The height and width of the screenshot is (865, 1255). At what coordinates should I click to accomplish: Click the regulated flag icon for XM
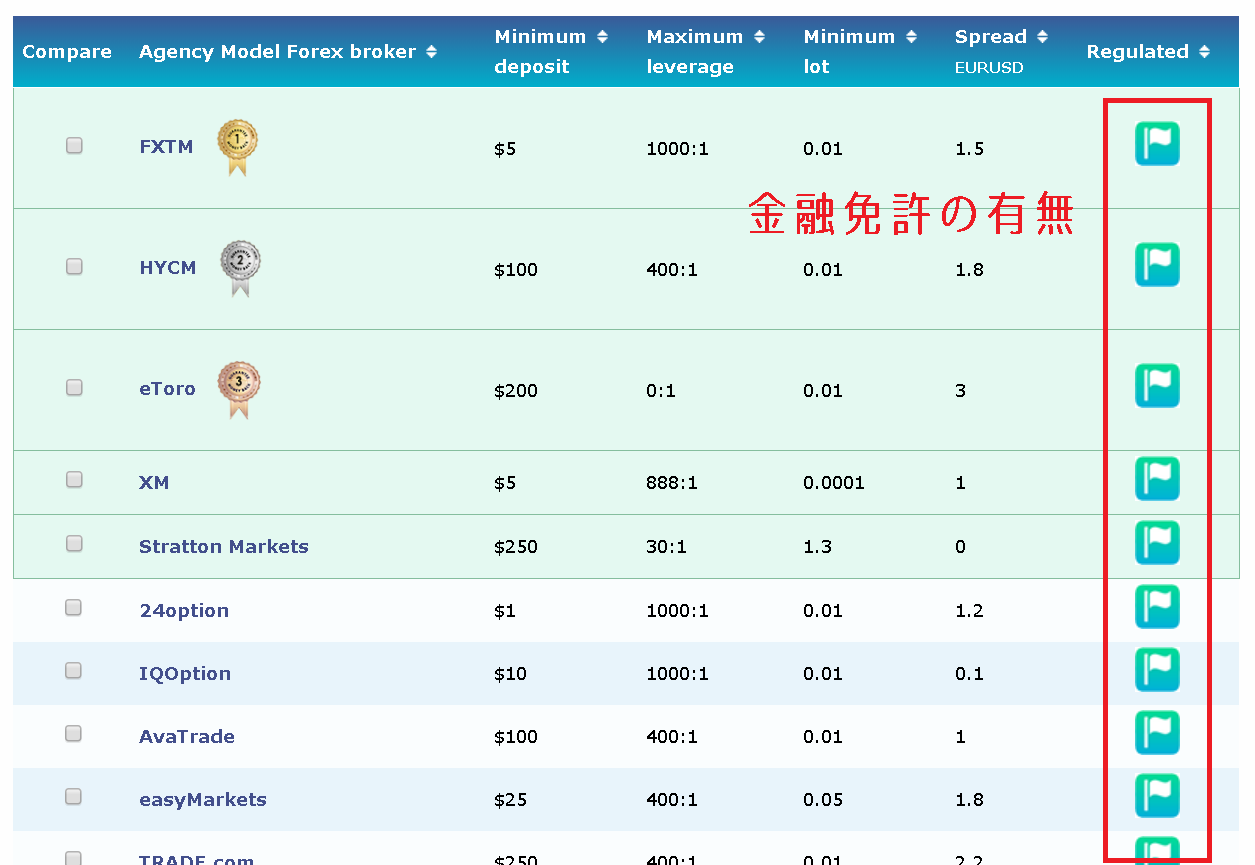pos(1157,479)
